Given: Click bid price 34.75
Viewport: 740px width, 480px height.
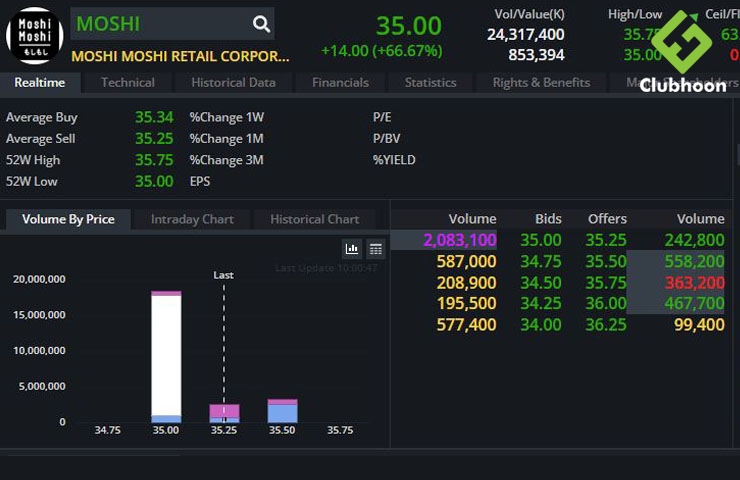Looking at the screenshot, I should click(541, 261).
